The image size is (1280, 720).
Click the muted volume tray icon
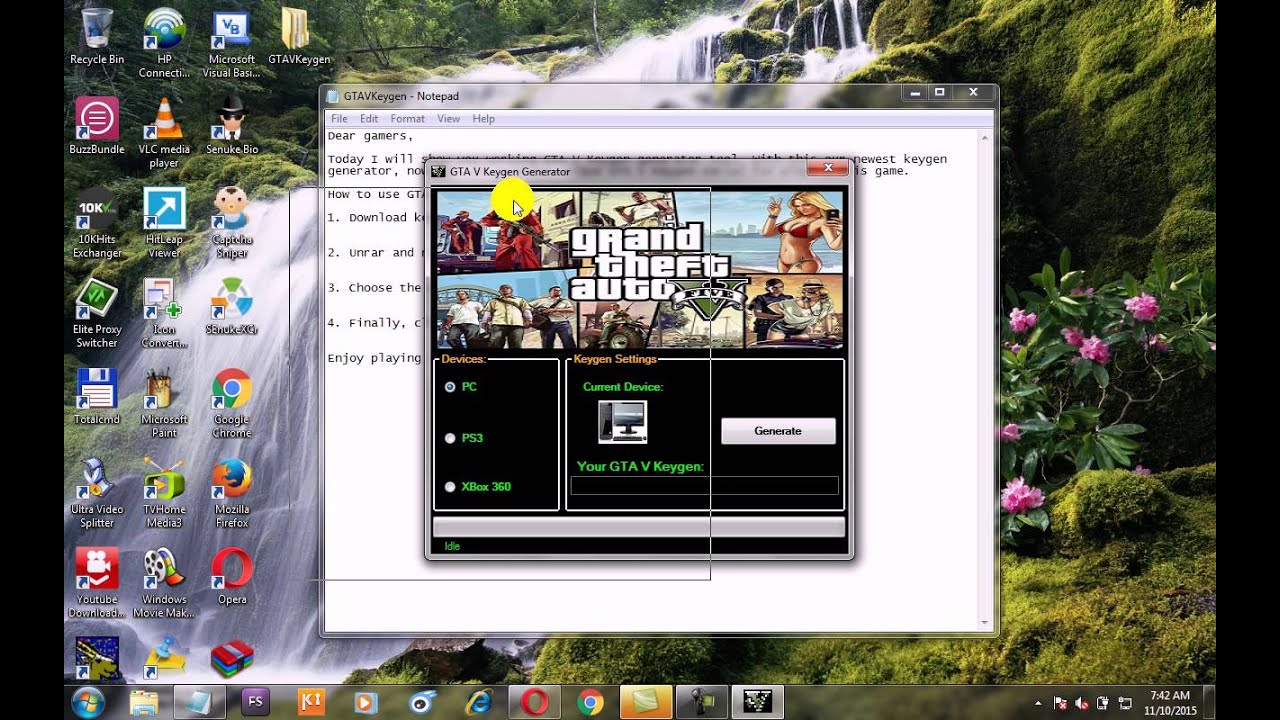1081,704
